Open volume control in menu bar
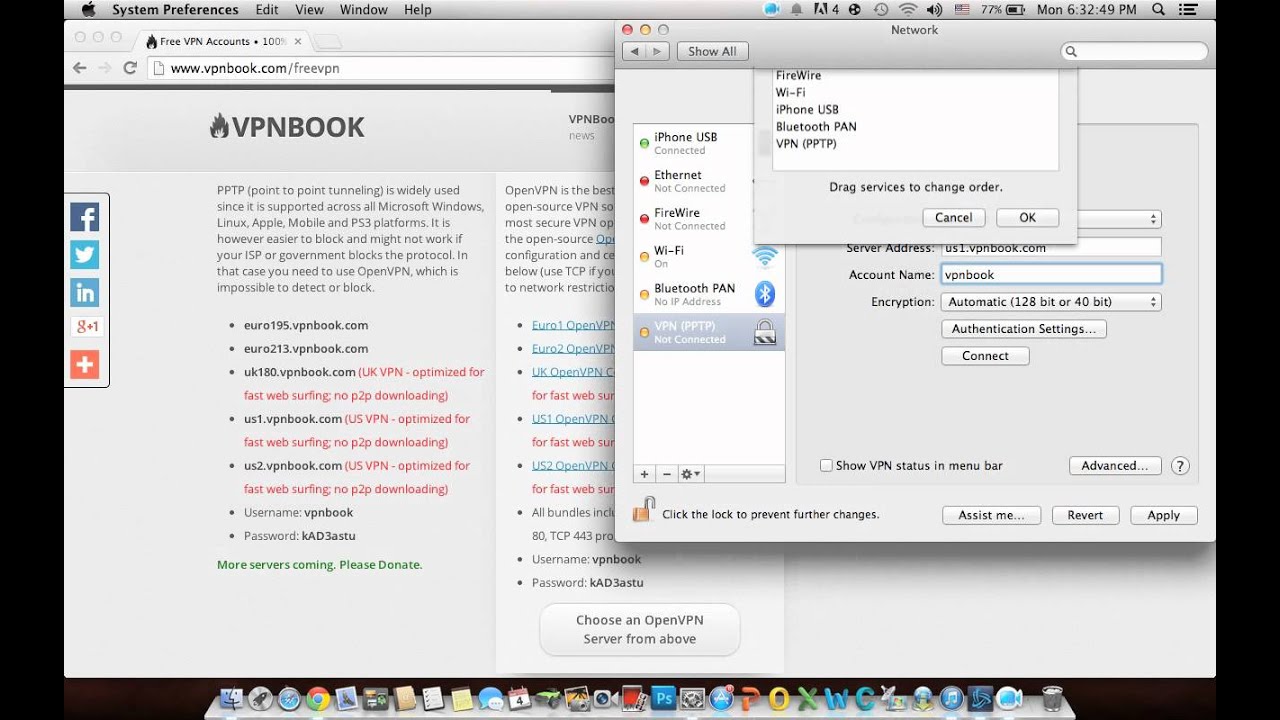The height and width of the screenshot is (720, 1280). coord(935,10)
